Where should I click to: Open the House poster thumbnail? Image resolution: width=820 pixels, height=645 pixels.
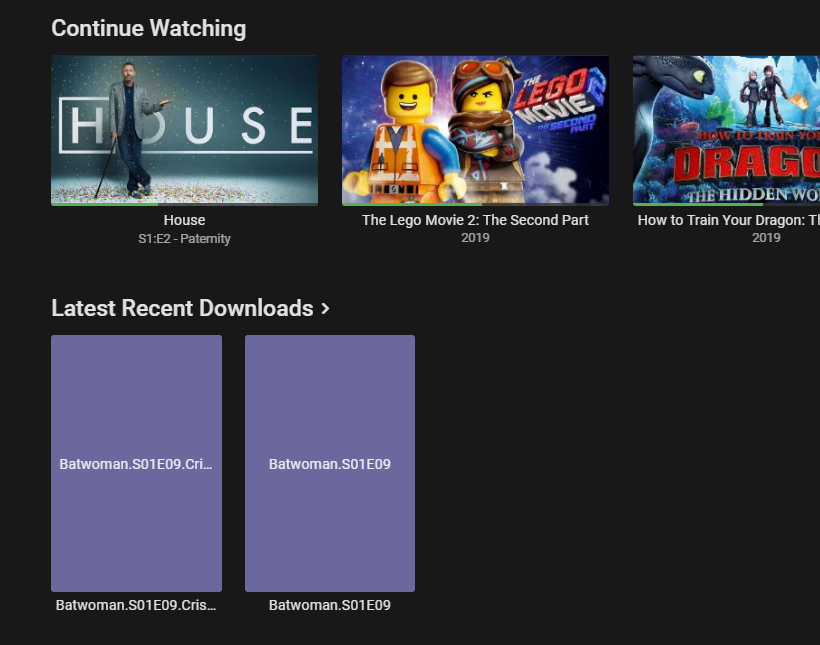point(184,130)
